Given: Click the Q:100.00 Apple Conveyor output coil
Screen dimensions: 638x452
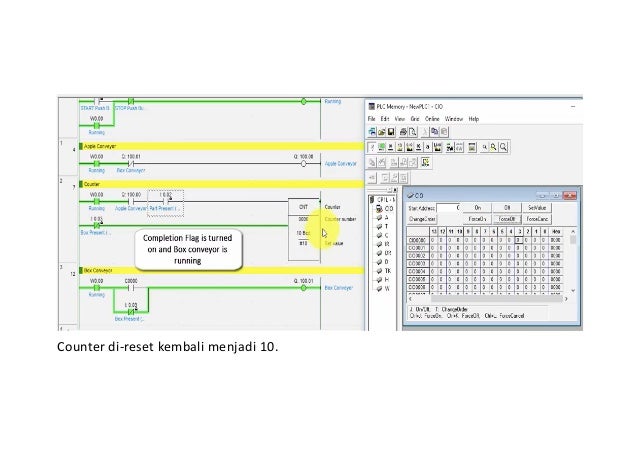Looking at the screenshot, I should pos(304,164).
